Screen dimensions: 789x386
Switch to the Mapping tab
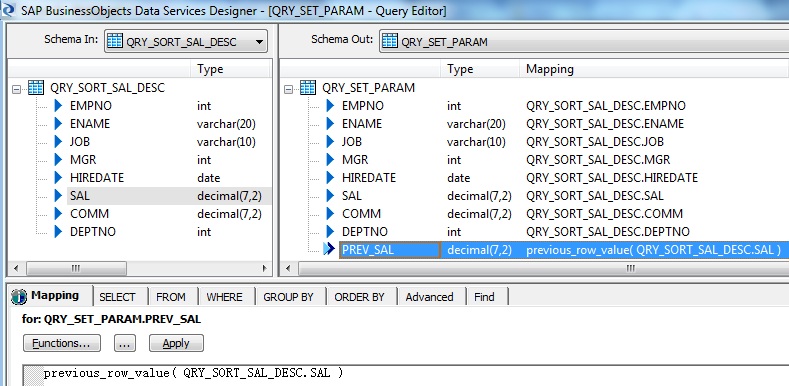pyautogui.click(x=51, y=296)
